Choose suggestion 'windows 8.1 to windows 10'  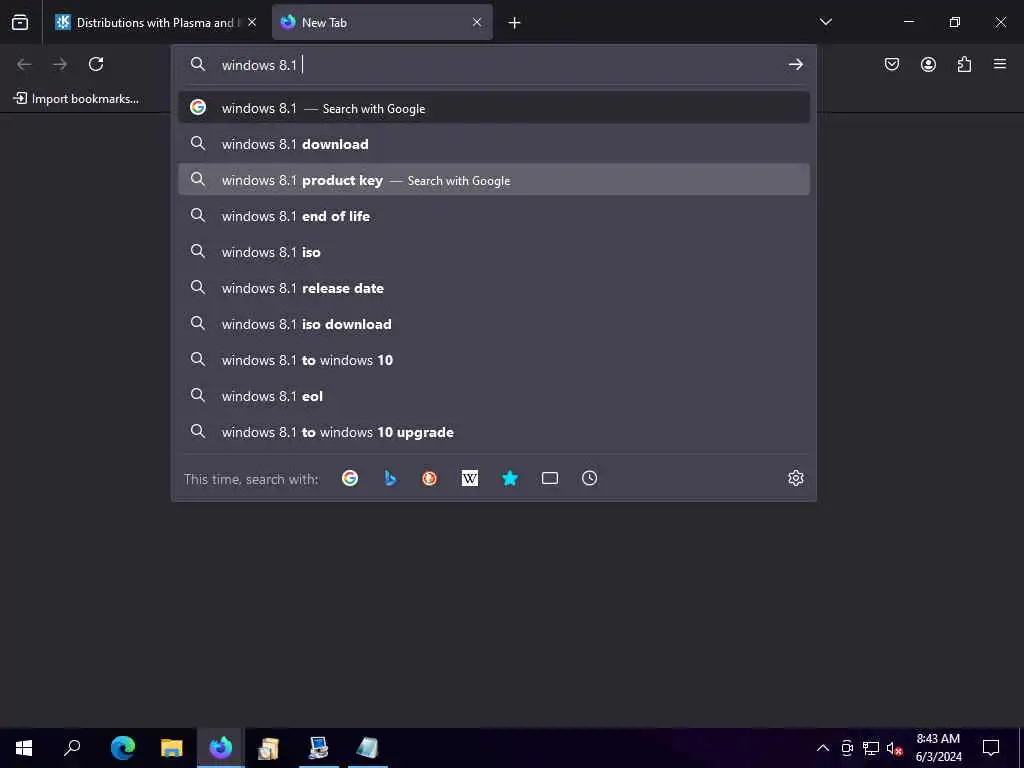[x=494, y=360]
